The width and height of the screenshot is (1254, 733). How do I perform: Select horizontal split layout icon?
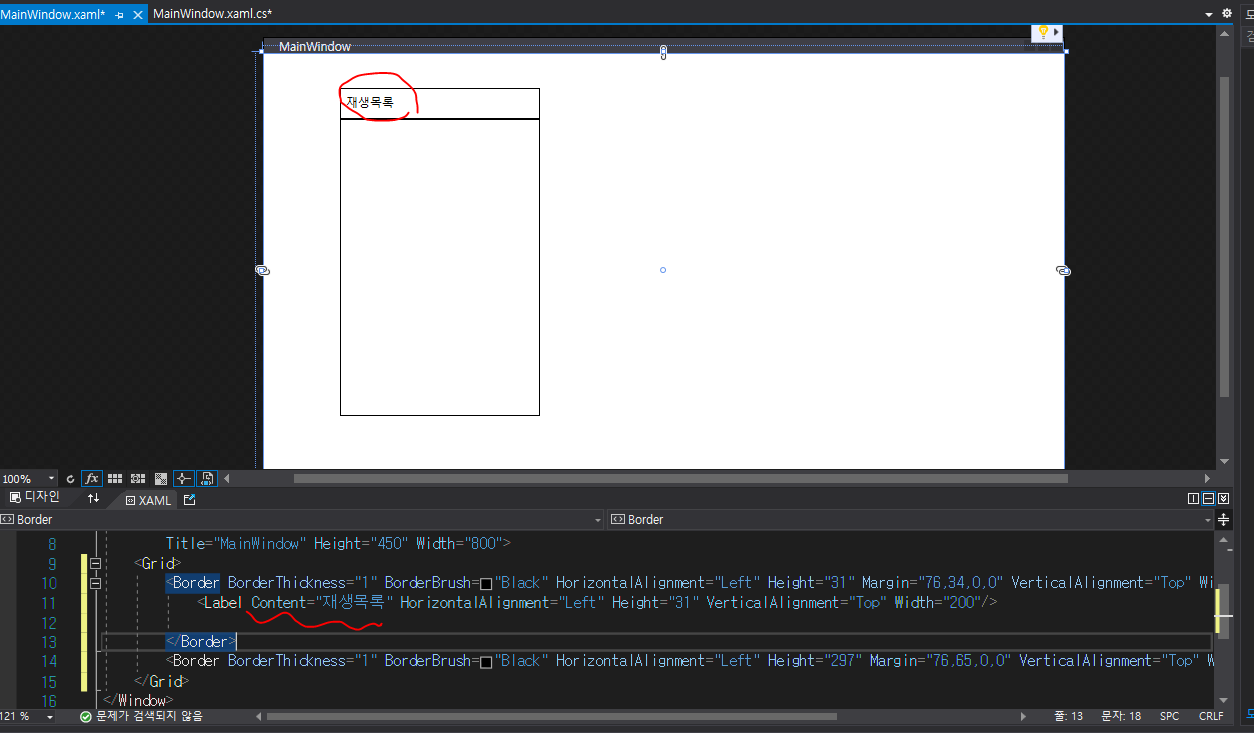pyautogui.click(x=1208, y=498)
